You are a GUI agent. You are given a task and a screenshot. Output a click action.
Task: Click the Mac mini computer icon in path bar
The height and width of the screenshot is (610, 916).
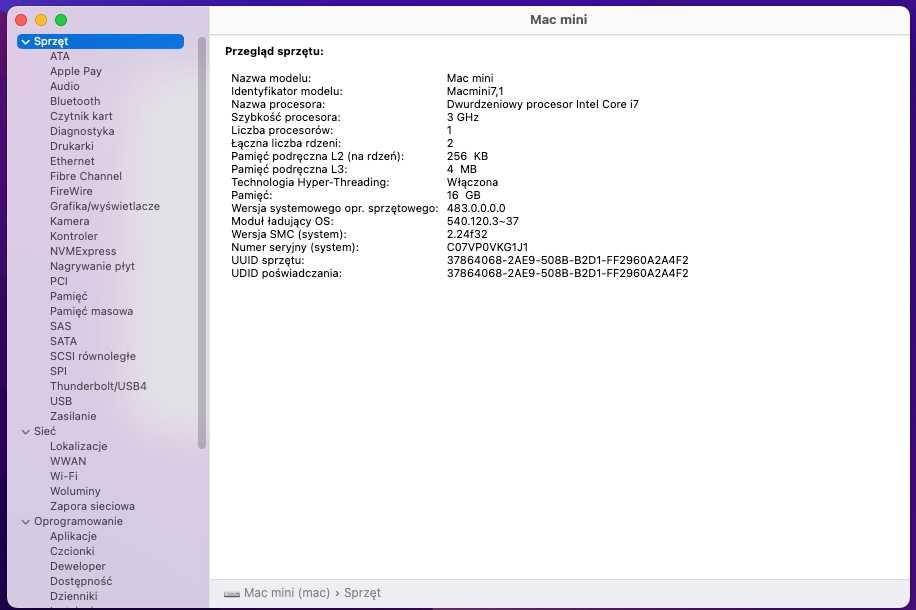point(232,594)
